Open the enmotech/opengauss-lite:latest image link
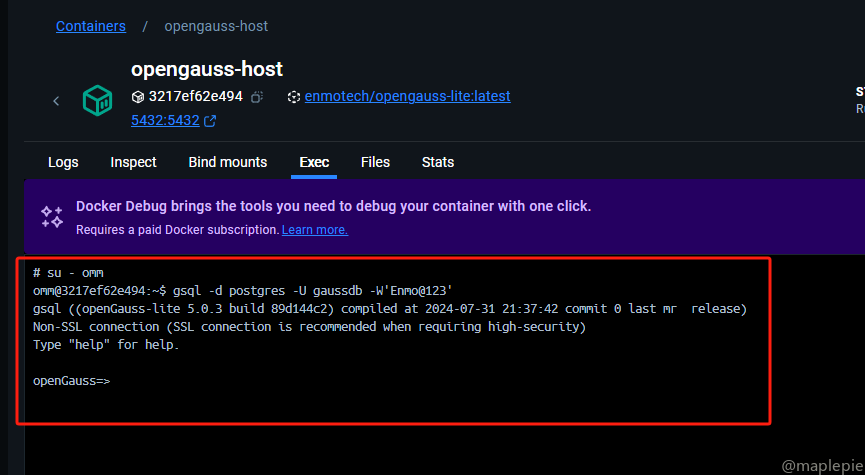The height and width of the screenshot is (475, 865). click(408, 97)
